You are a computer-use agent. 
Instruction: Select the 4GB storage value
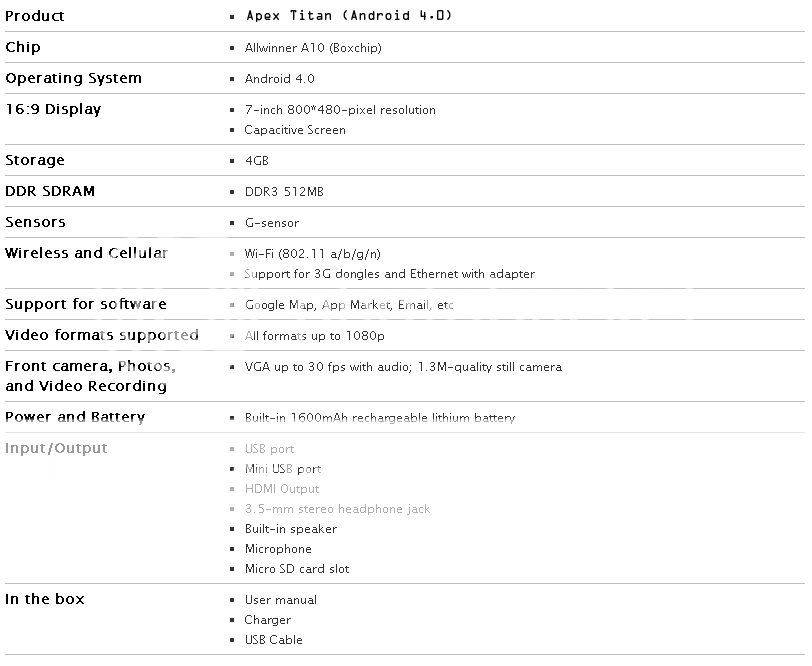[257, 160]
